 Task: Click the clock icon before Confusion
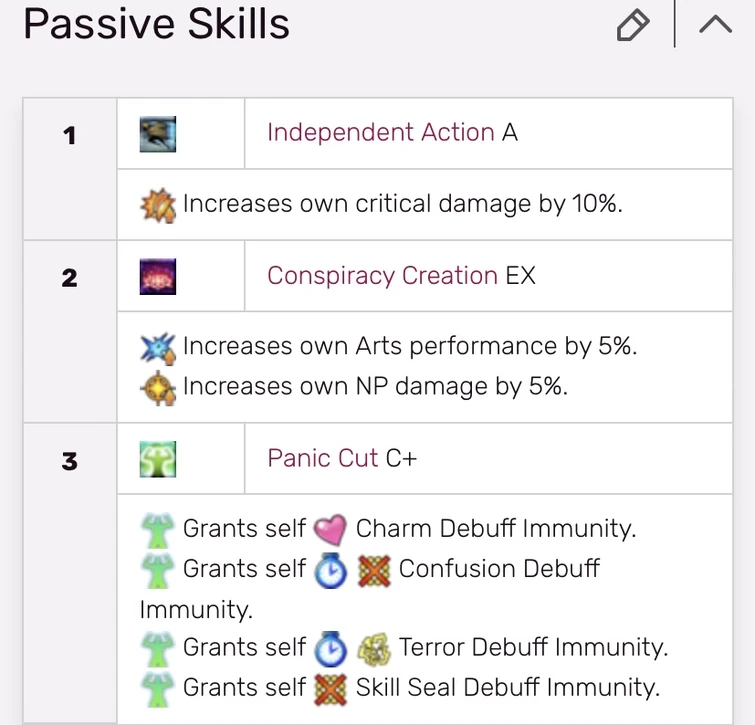[330, 569]
